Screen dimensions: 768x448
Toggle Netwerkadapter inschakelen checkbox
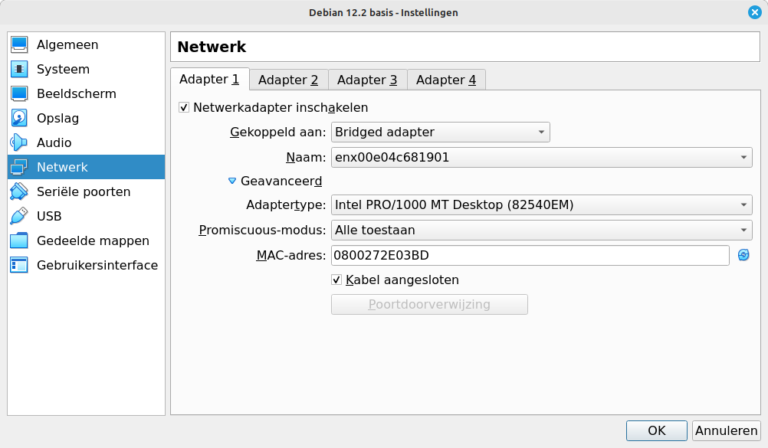point(184,107)
